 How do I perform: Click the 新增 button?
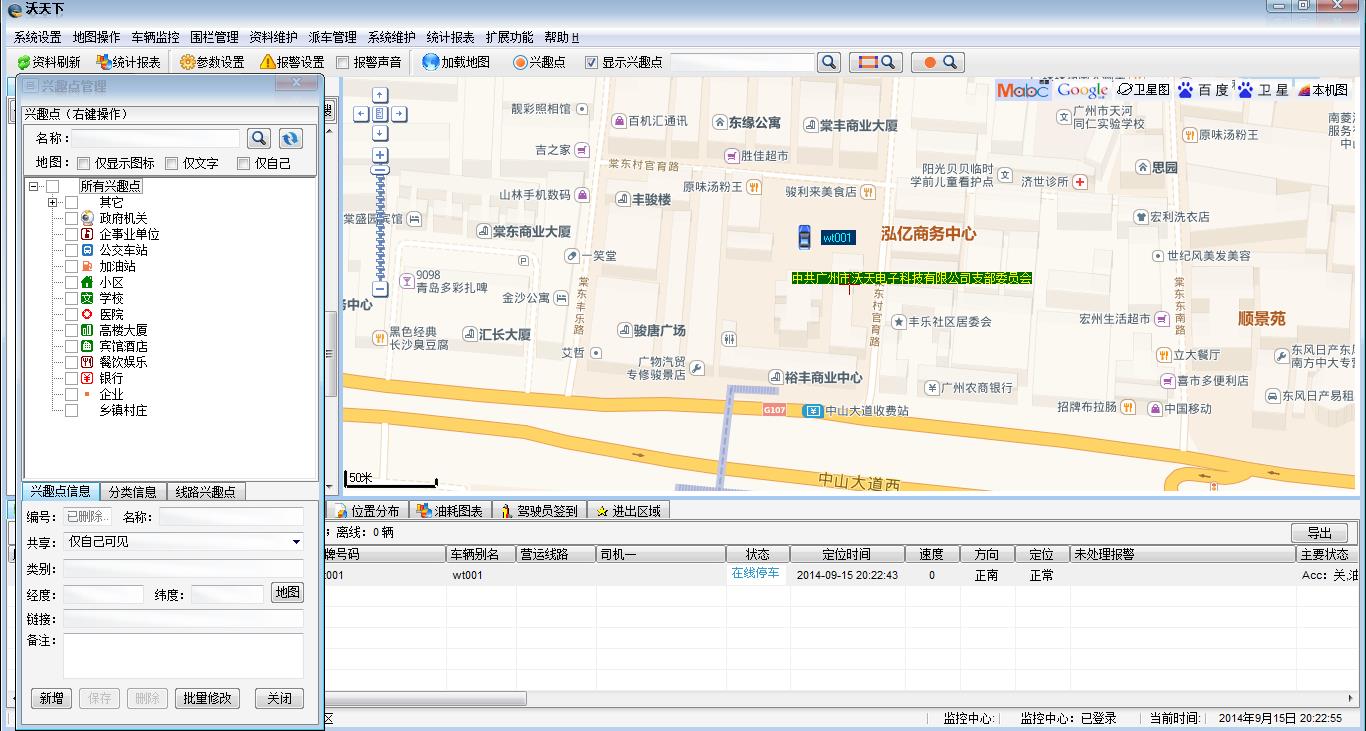pos(51,698)
